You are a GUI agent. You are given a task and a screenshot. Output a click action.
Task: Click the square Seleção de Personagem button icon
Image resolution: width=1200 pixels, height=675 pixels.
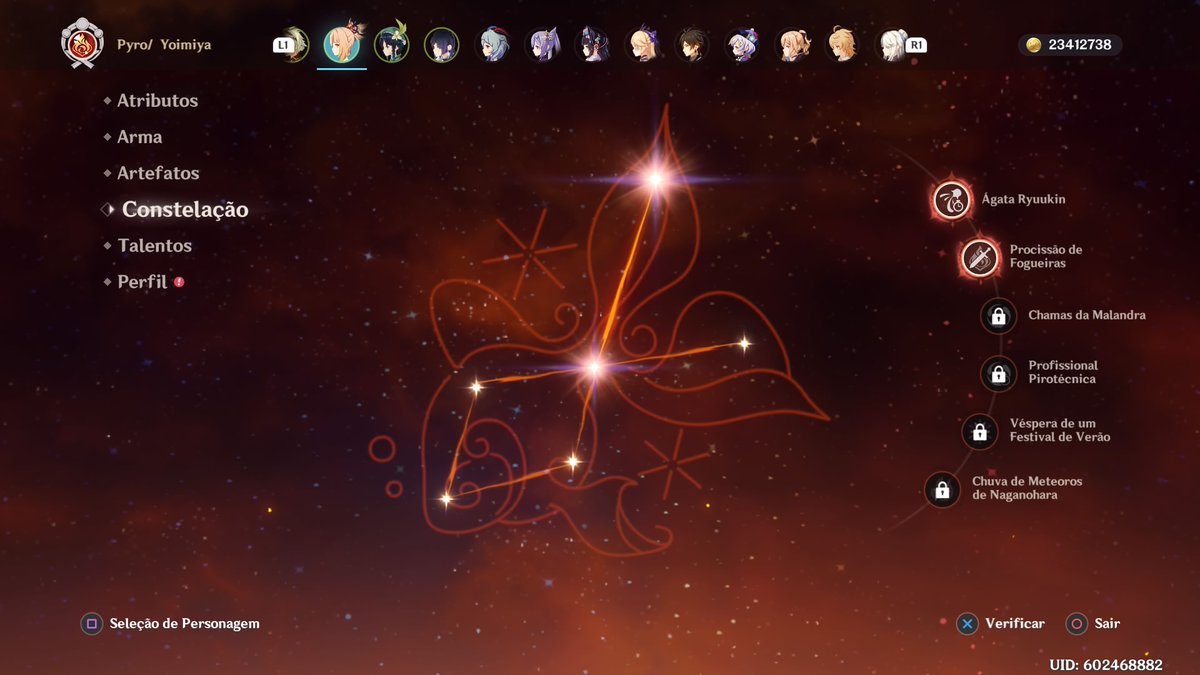(92, 624)
